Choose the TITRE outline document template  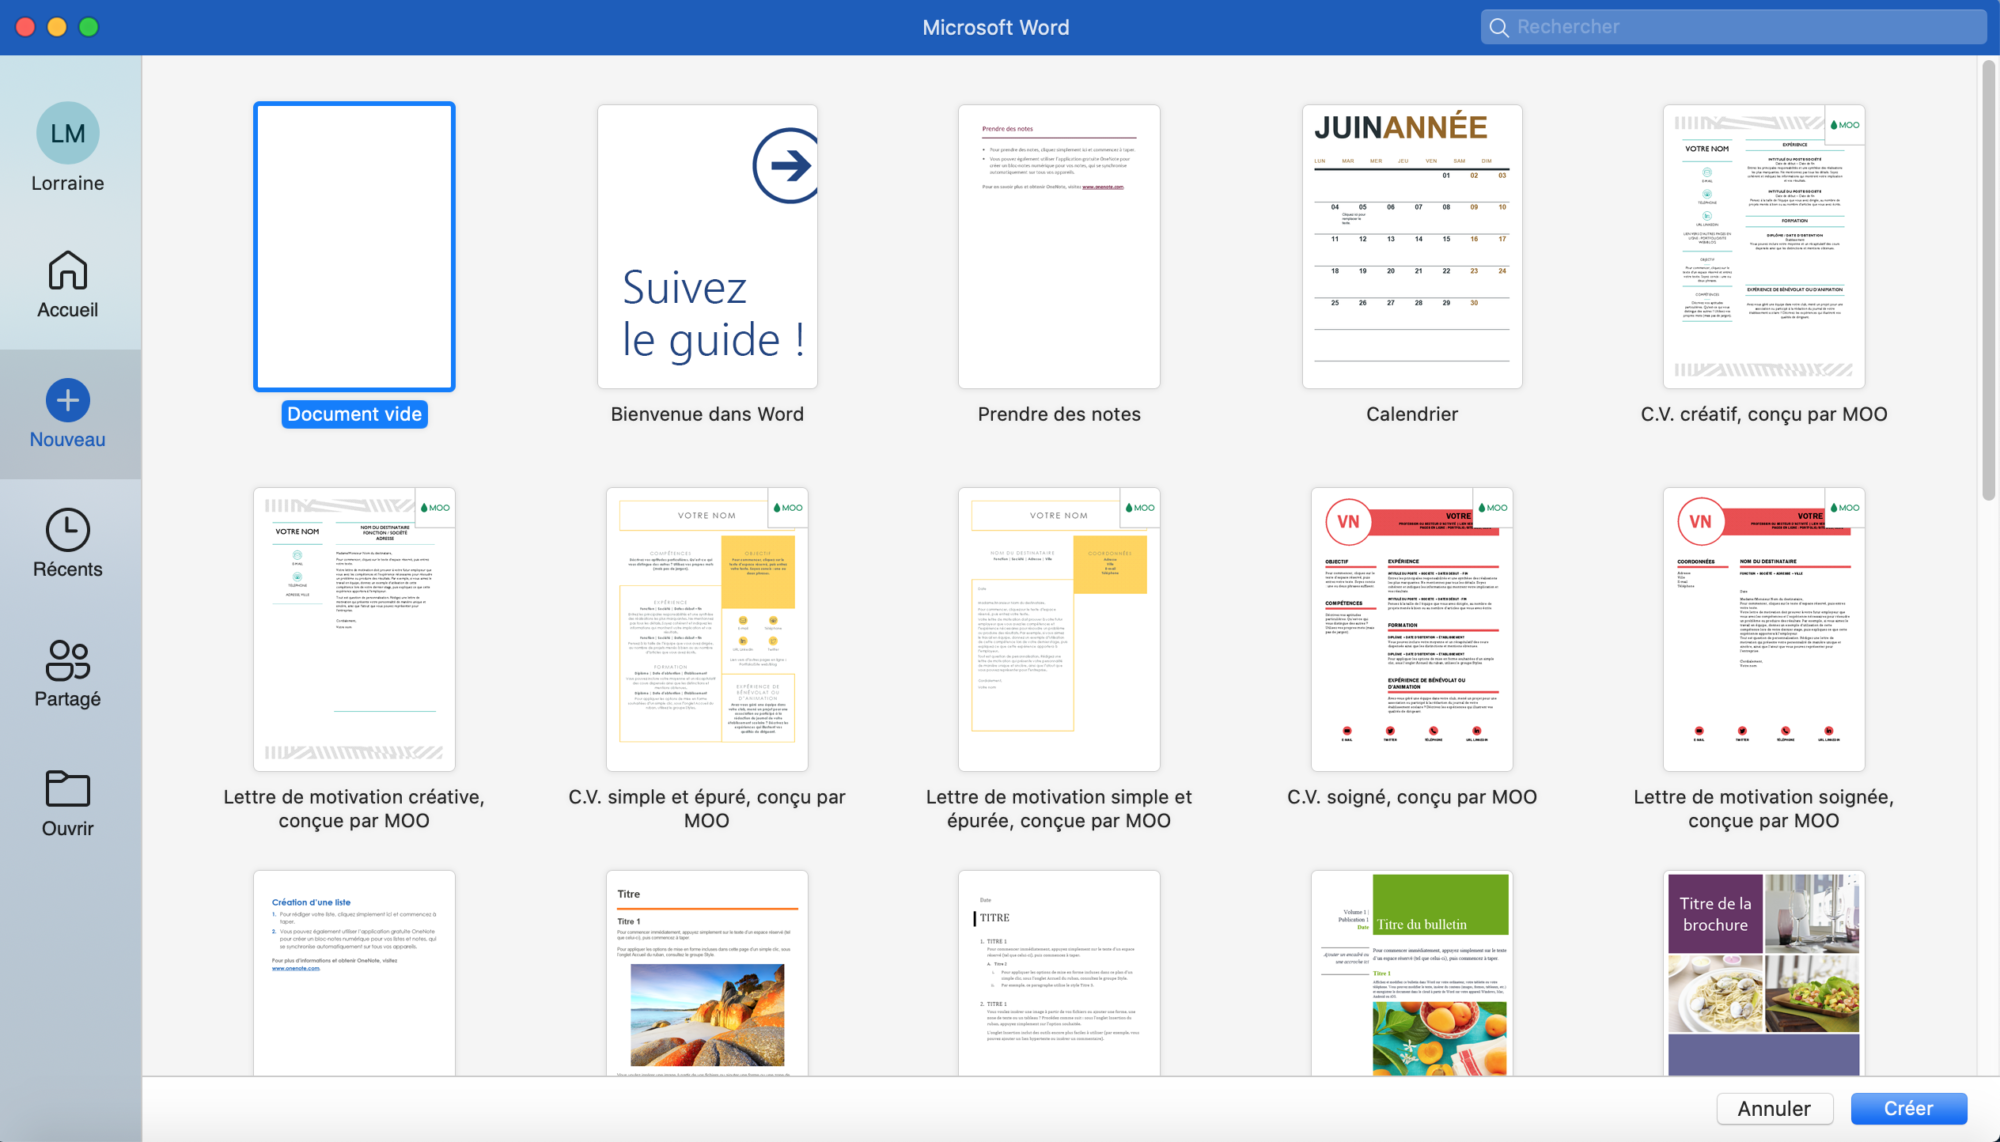pos(1059,973)
